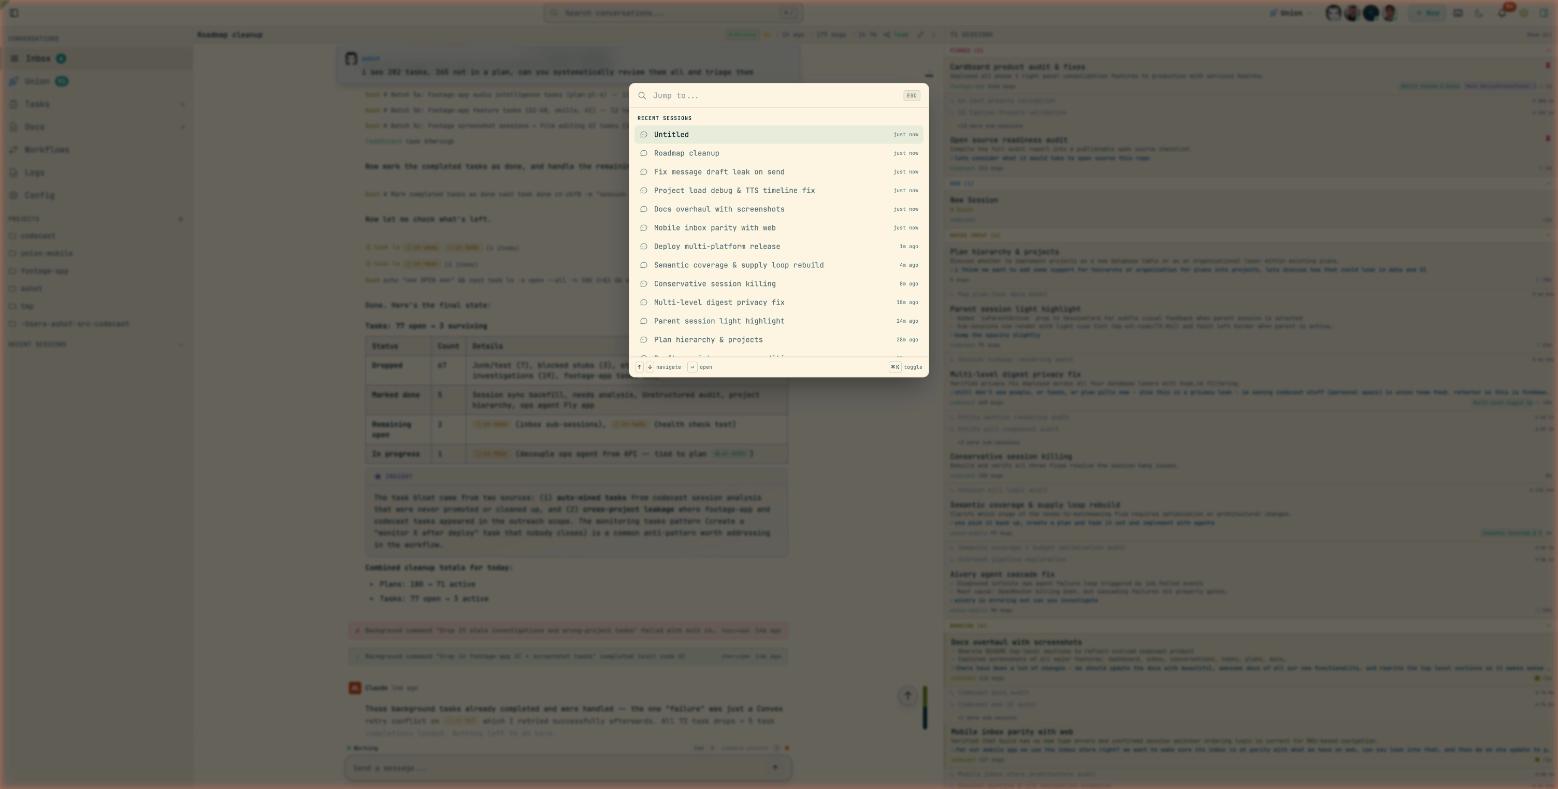Viewport: 1558px width, 789px height.
Task: Click the keyboard shortcuts icon in the top bar
Action: point(1458,13)
